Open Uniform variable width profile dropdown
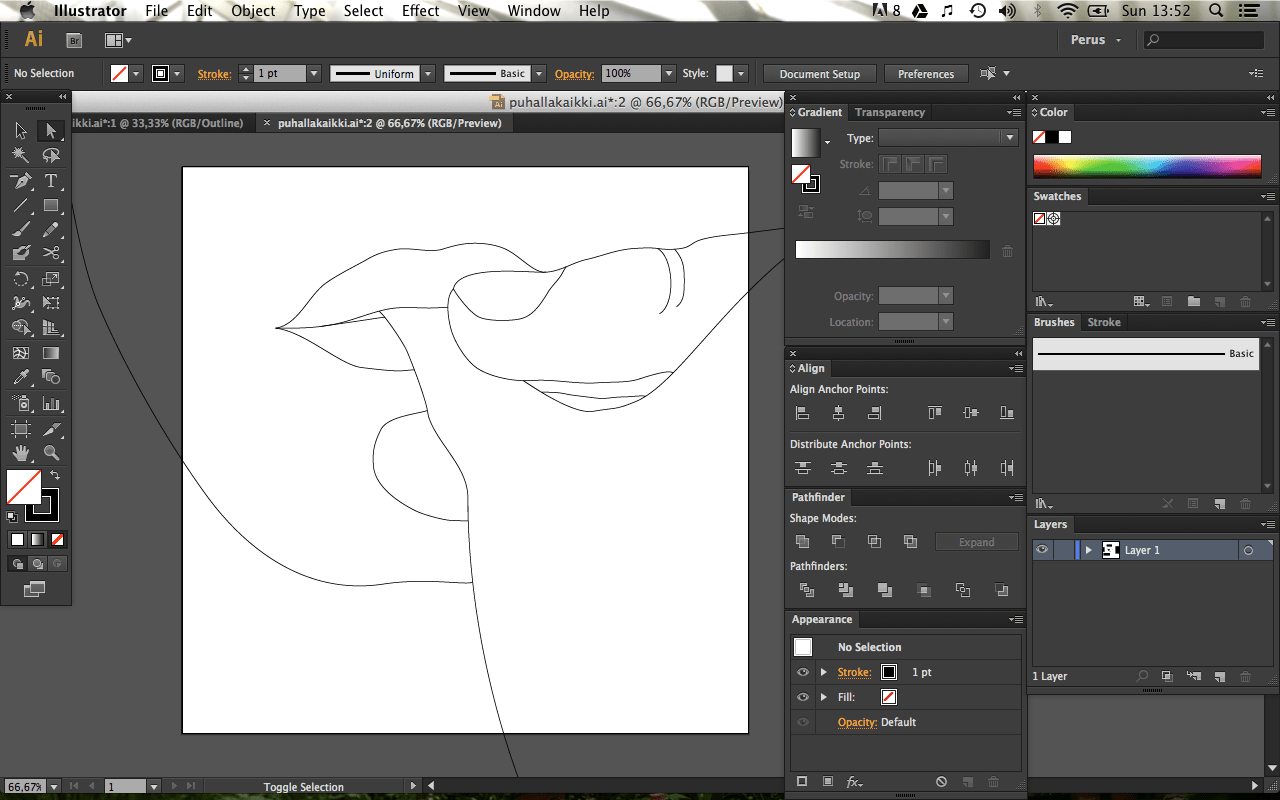The width and height of the screenshot is (1280, 800). [x=428, y=74]
